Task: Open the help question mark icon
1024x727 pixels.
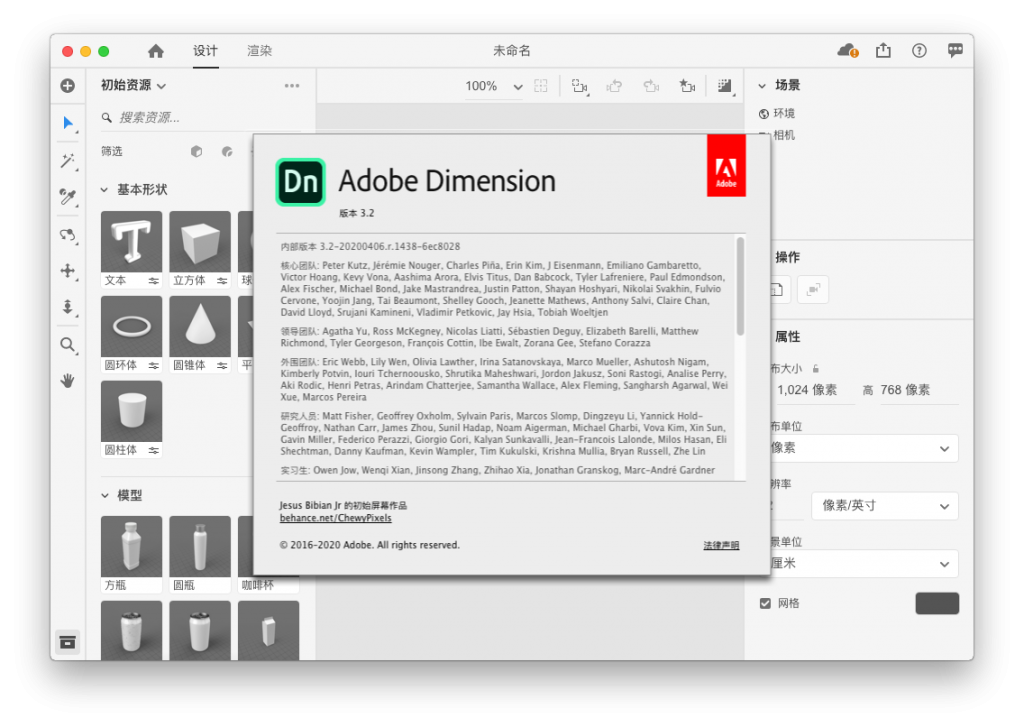Action: (919, 50)
